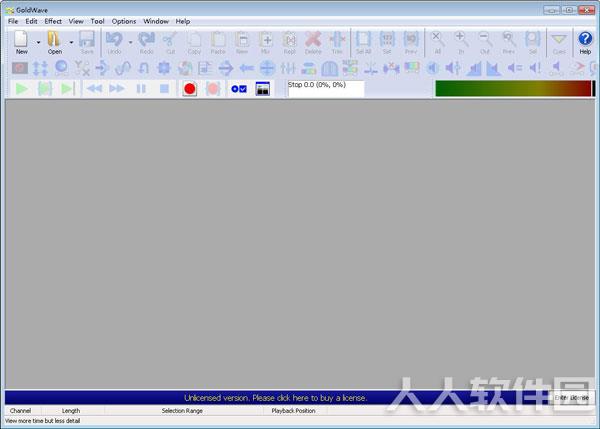This screenshot has width=600, height=429.
Task: Click the Enter License button
Action: point(572,398)
